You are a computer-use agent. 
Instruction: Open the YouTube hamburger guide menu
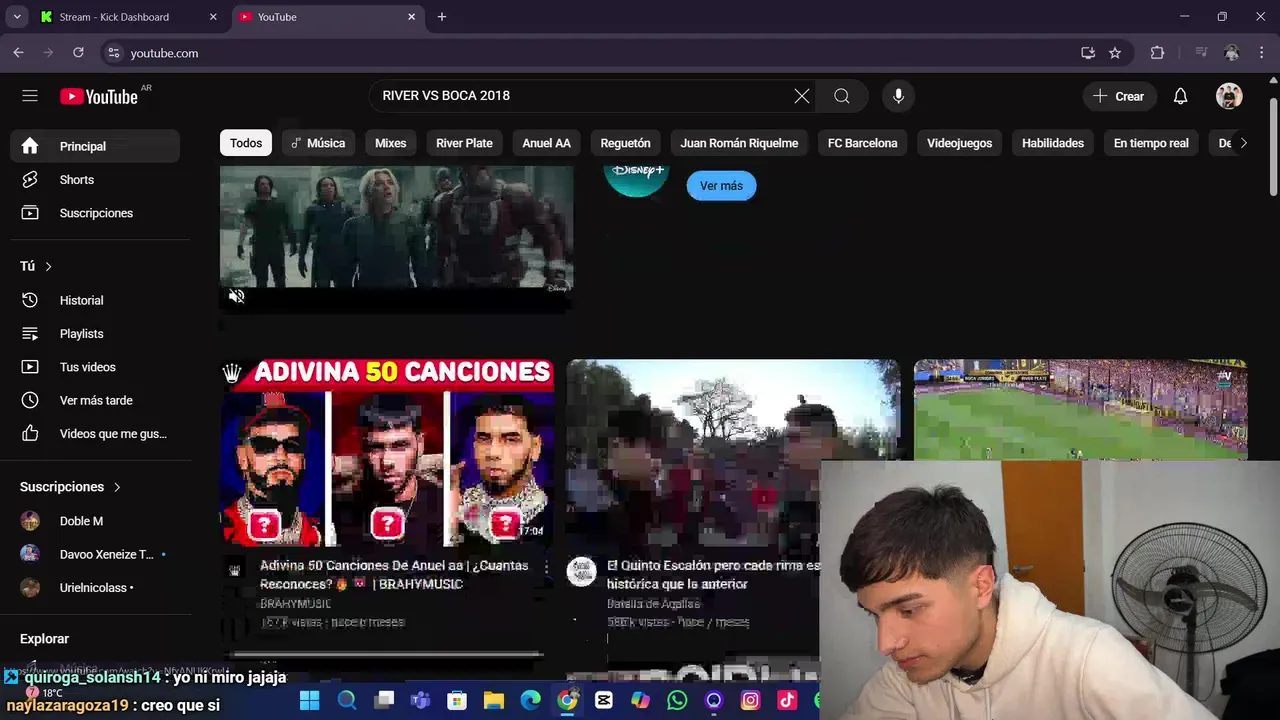(x=30, y=96)
